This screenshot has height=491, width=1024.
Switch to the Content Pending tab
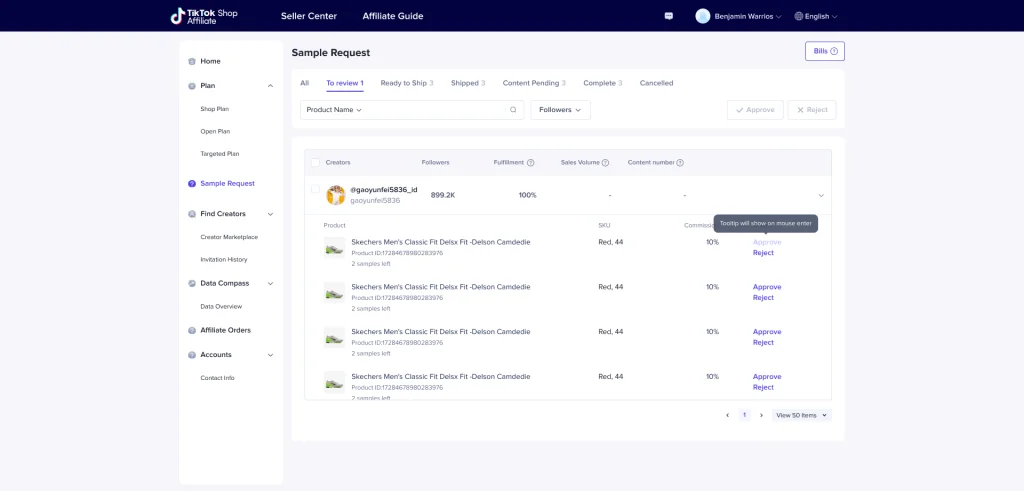[534, 83]
